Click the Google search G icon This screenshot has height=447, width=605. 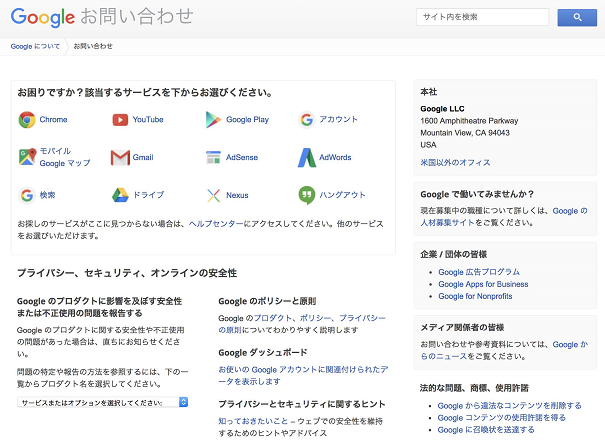tap(27, 195)
